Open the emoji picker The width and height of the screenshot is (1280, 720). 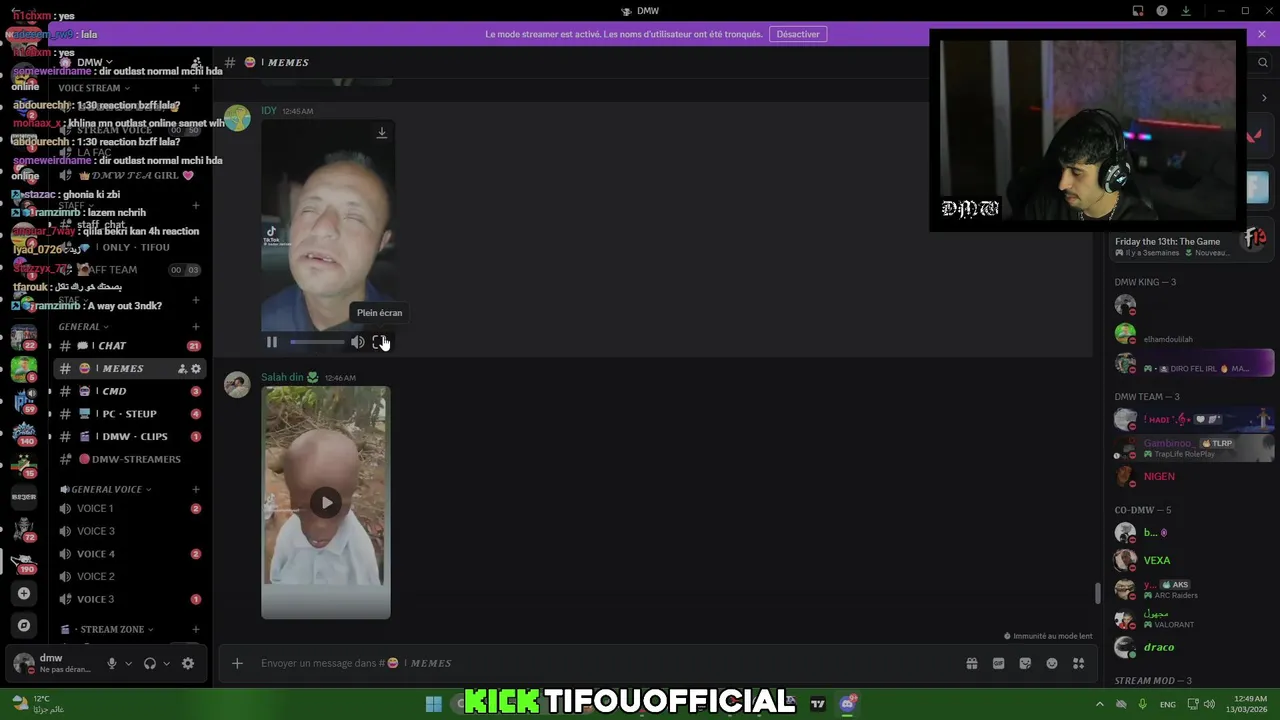(x=1052, y=663)
